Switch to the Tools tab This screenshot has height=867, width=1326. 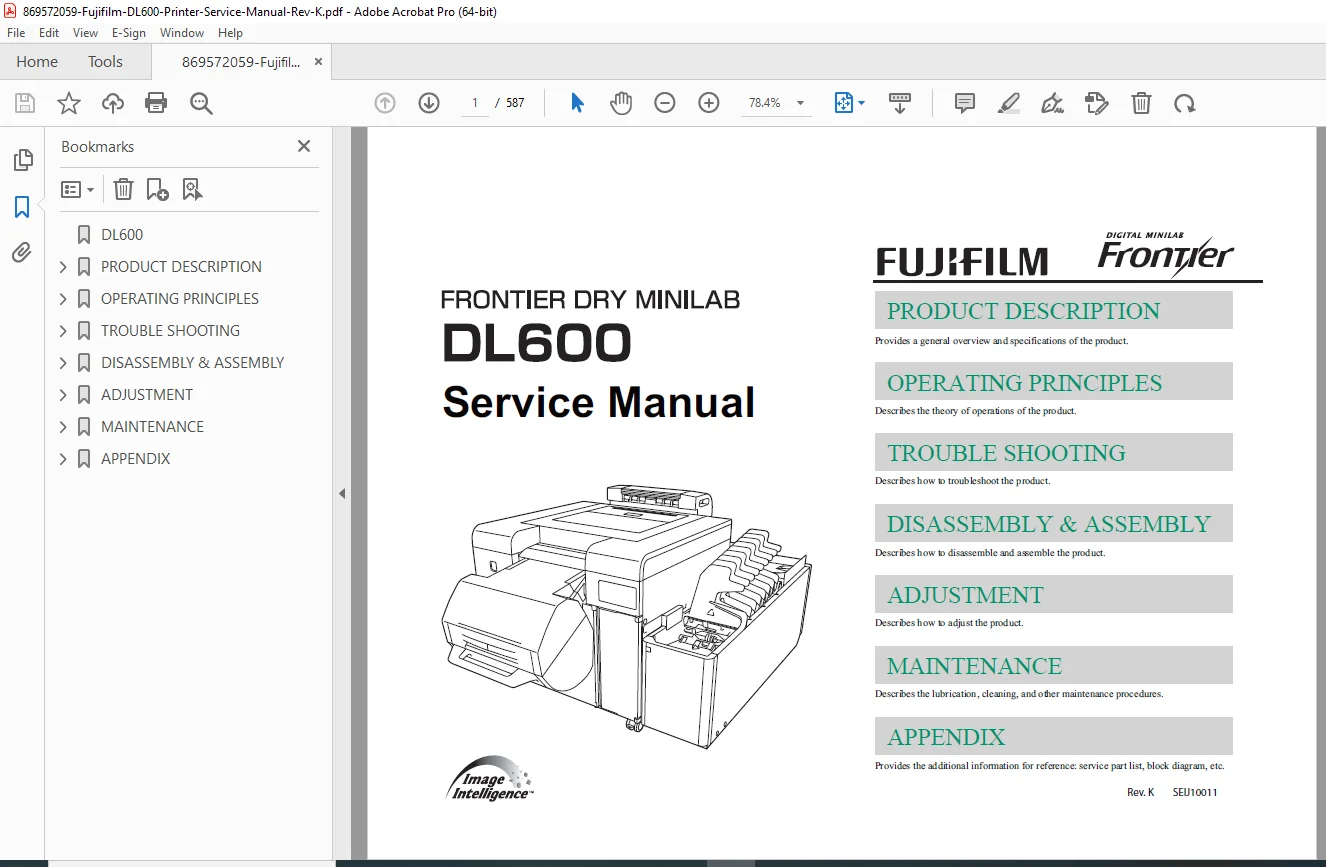click(105, 62)
